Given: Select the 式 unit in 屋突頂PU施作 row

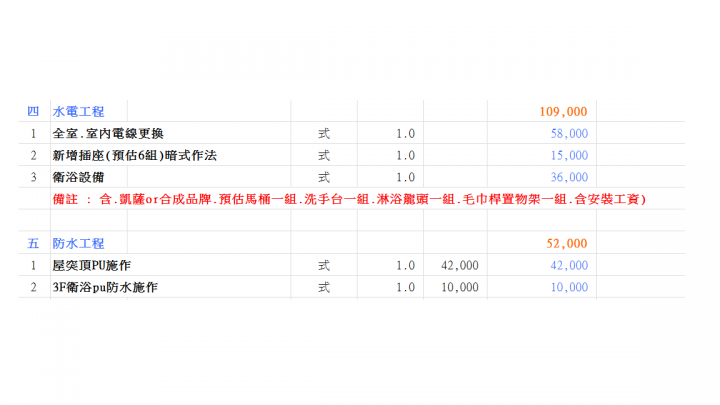Looking at the screenshot, I should 324,265.
